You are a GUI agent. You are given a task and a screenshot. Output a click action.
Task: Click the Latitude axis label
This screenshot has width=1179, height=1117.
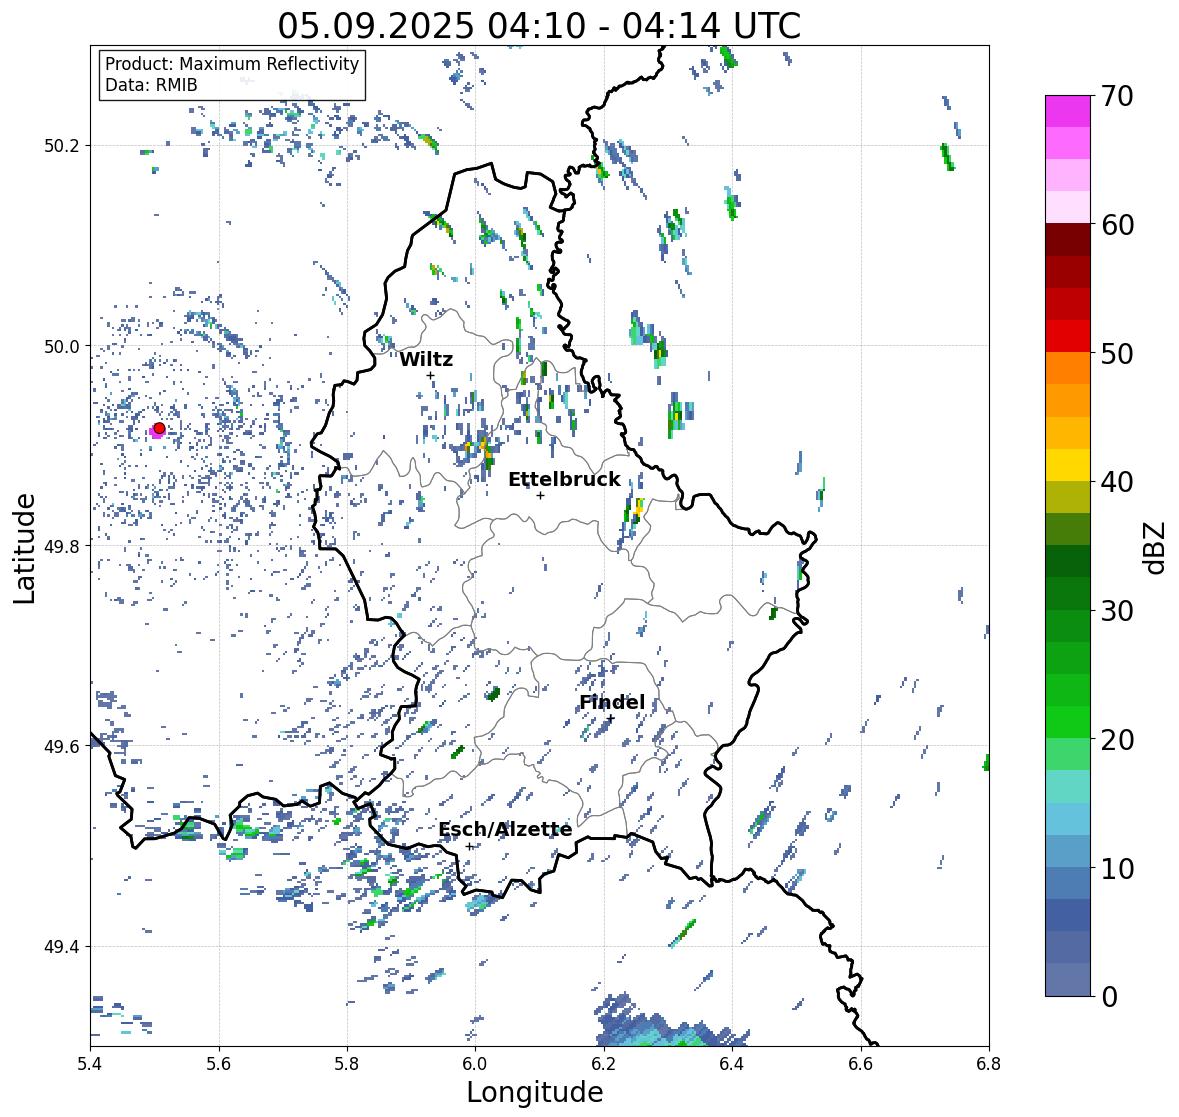(x=24, y=548)
